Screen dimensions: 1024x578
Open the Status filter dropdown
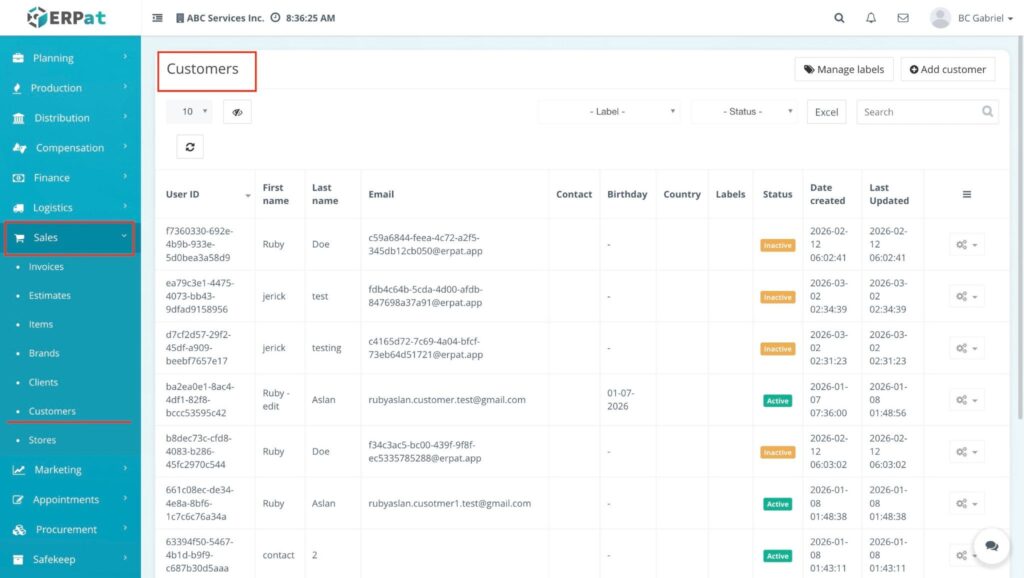pyautogui.click(x=745, y=112)
